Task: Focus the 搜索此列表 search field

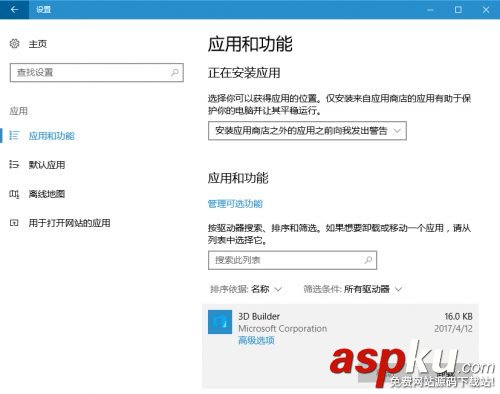Action: [292, 260]
